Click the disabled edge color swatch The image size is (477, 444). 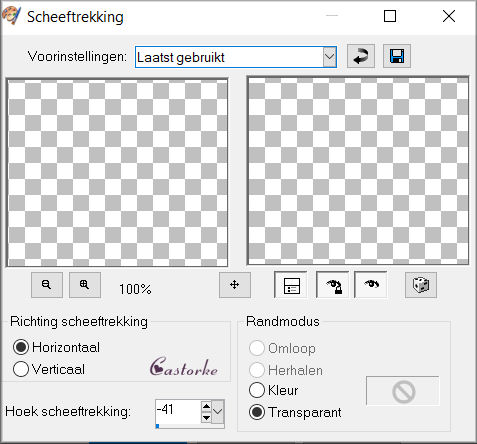tap(403, 391)
